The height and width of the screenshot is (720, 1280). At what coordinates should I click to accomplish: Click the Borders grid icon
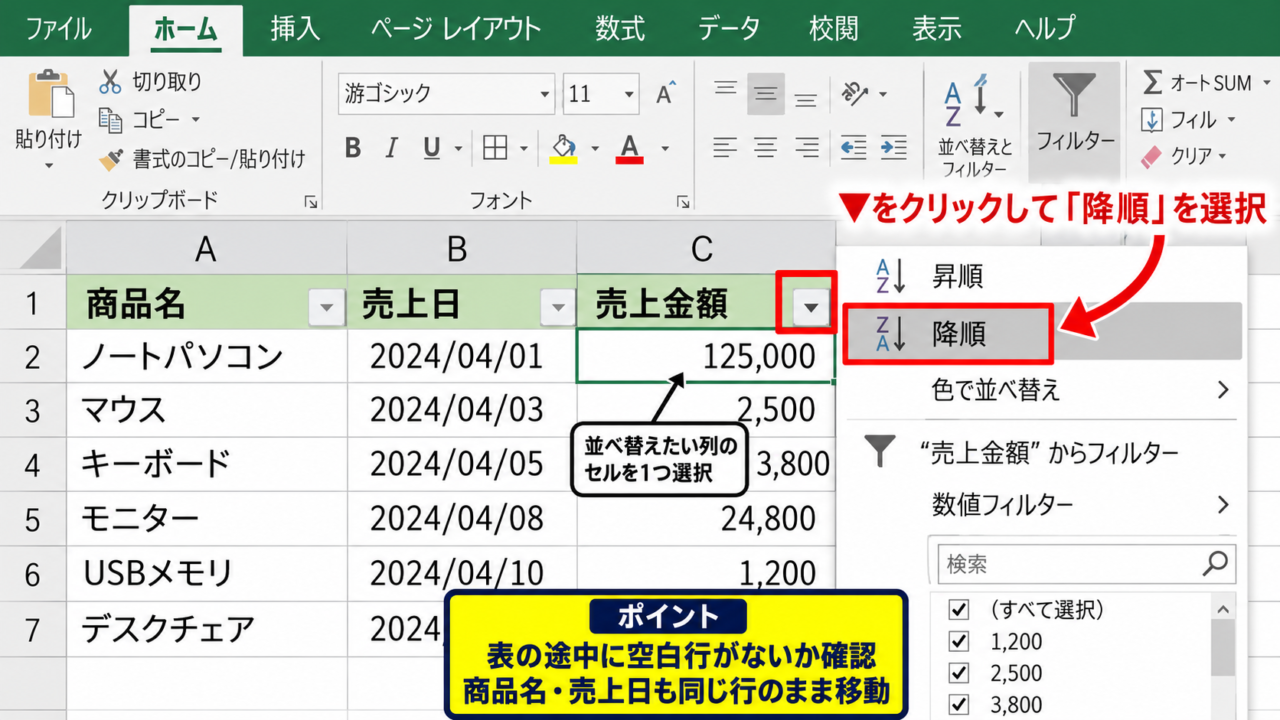495,149
